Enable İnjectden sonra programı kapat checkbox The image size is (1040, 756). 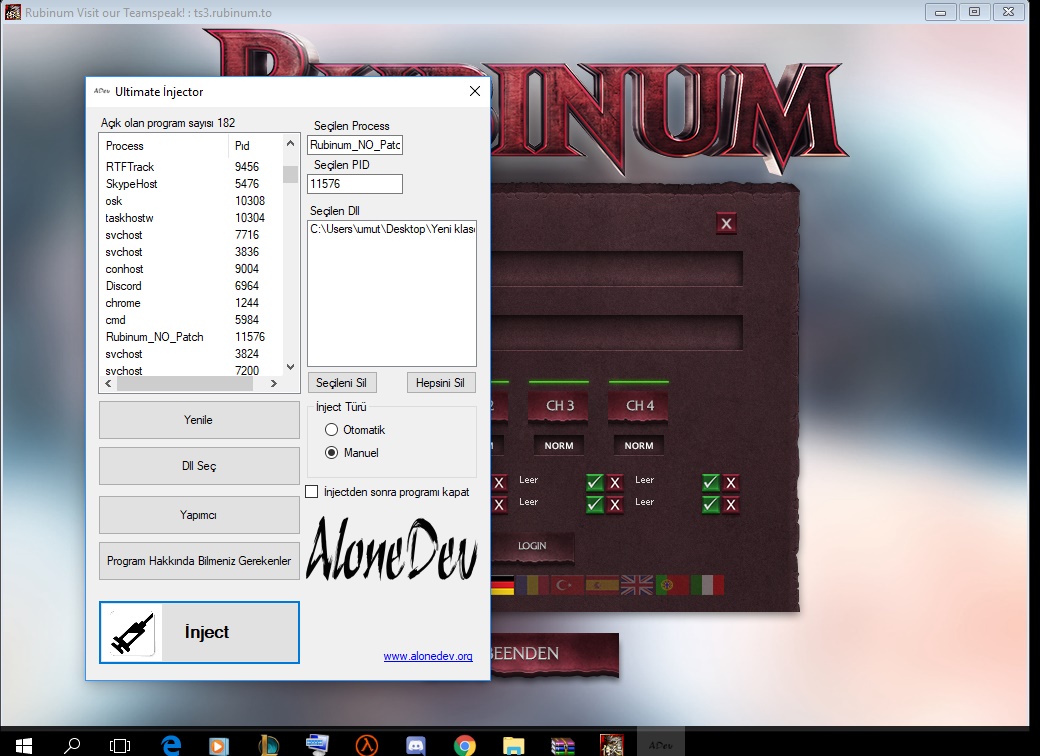coord(312,491)
